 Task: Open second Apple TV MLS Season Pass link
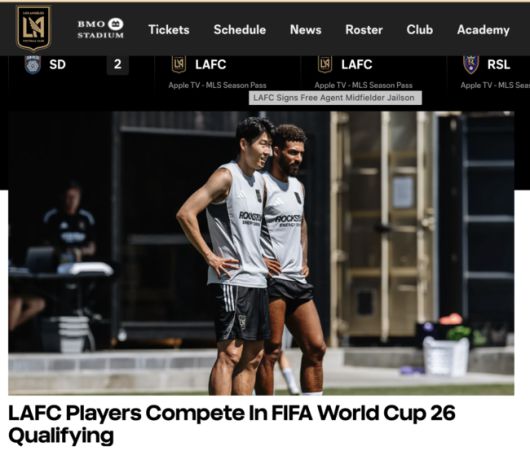point(363,85)
